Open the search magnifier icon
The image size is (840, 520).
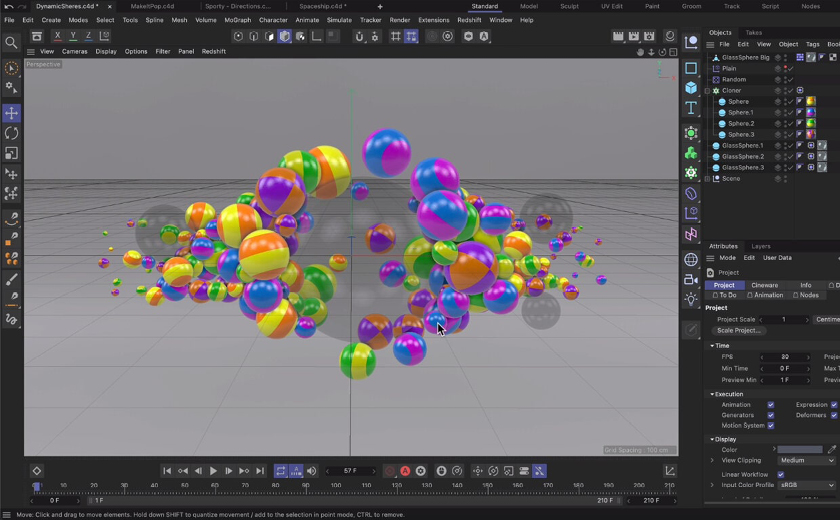[12, 42]
